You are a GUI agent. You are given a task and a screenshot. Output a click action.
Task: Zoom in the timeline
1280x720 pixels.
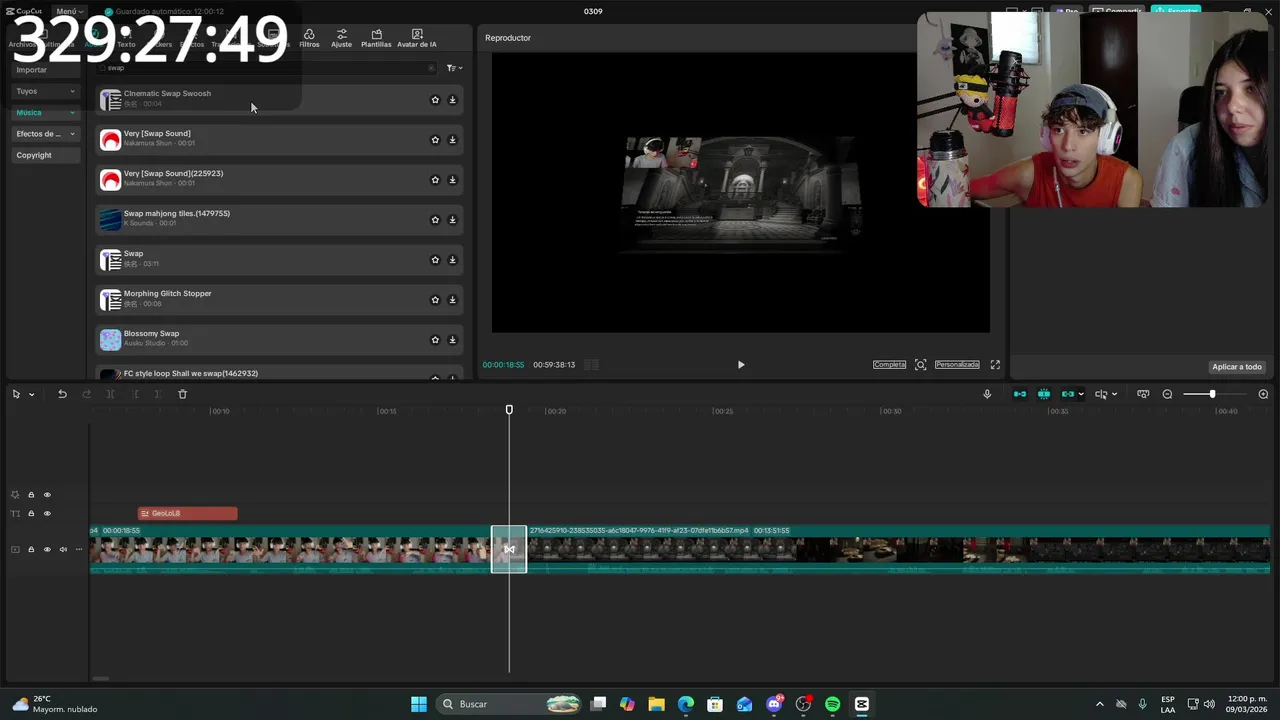(x=1263, y=394)
